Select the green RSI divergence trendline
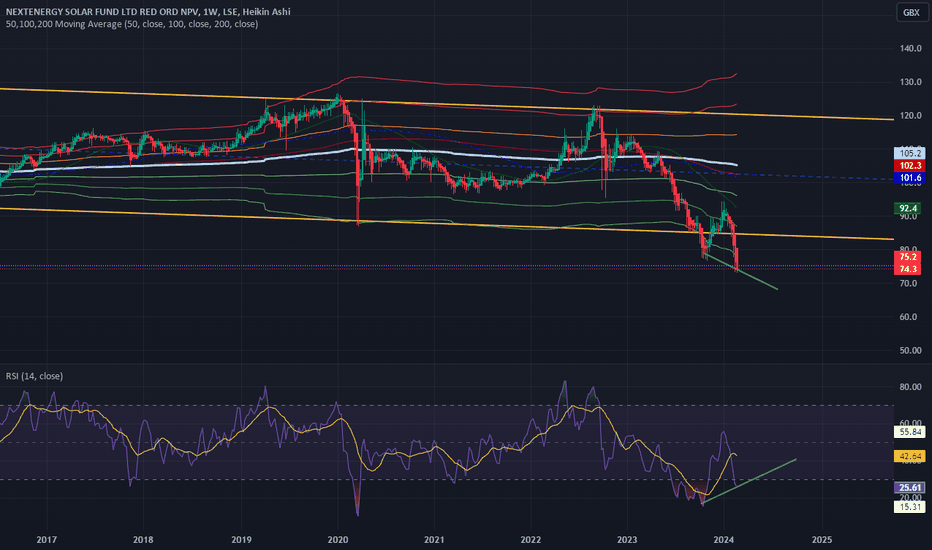The height and width of the screenshot is (550, 932). [x=750, y=481]
